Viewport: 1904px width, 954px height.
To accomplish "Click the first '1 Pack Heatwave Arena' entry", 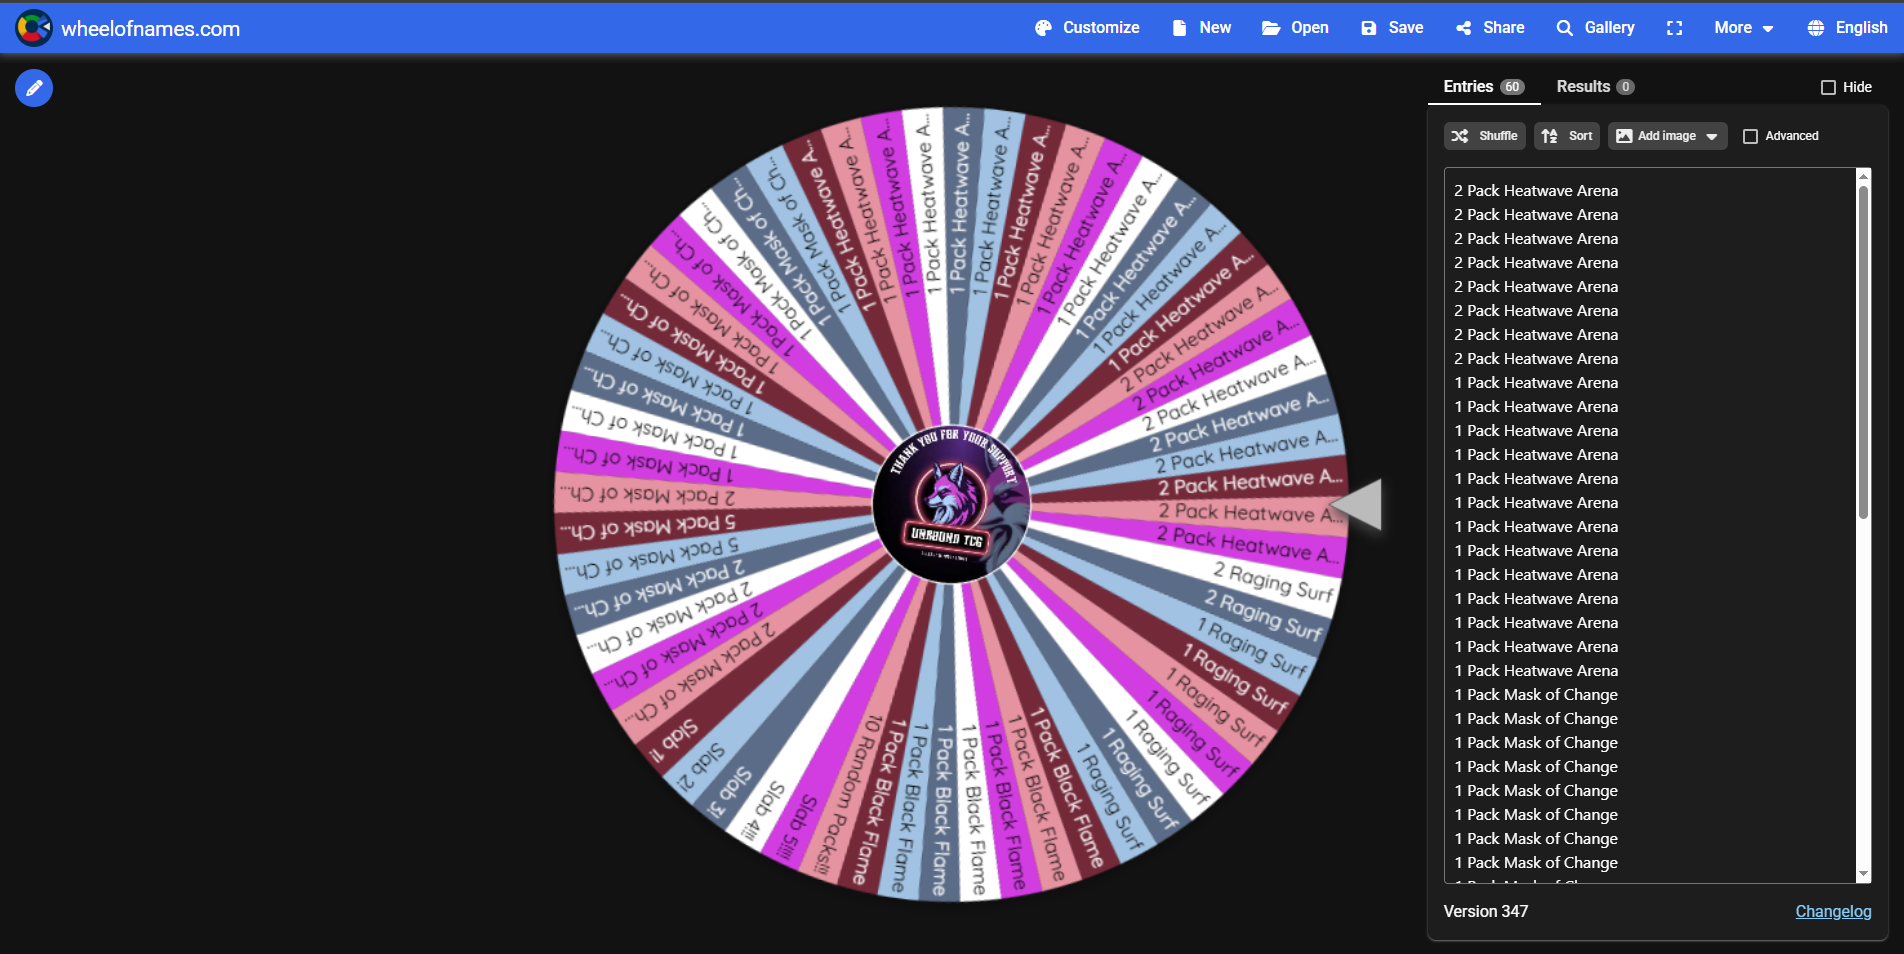I will point(1535,382).
